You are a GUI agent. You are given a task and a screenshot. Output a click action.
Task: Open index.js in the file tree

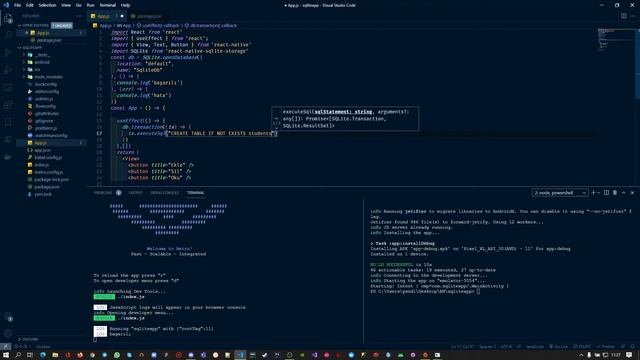[x=42, y=165]
